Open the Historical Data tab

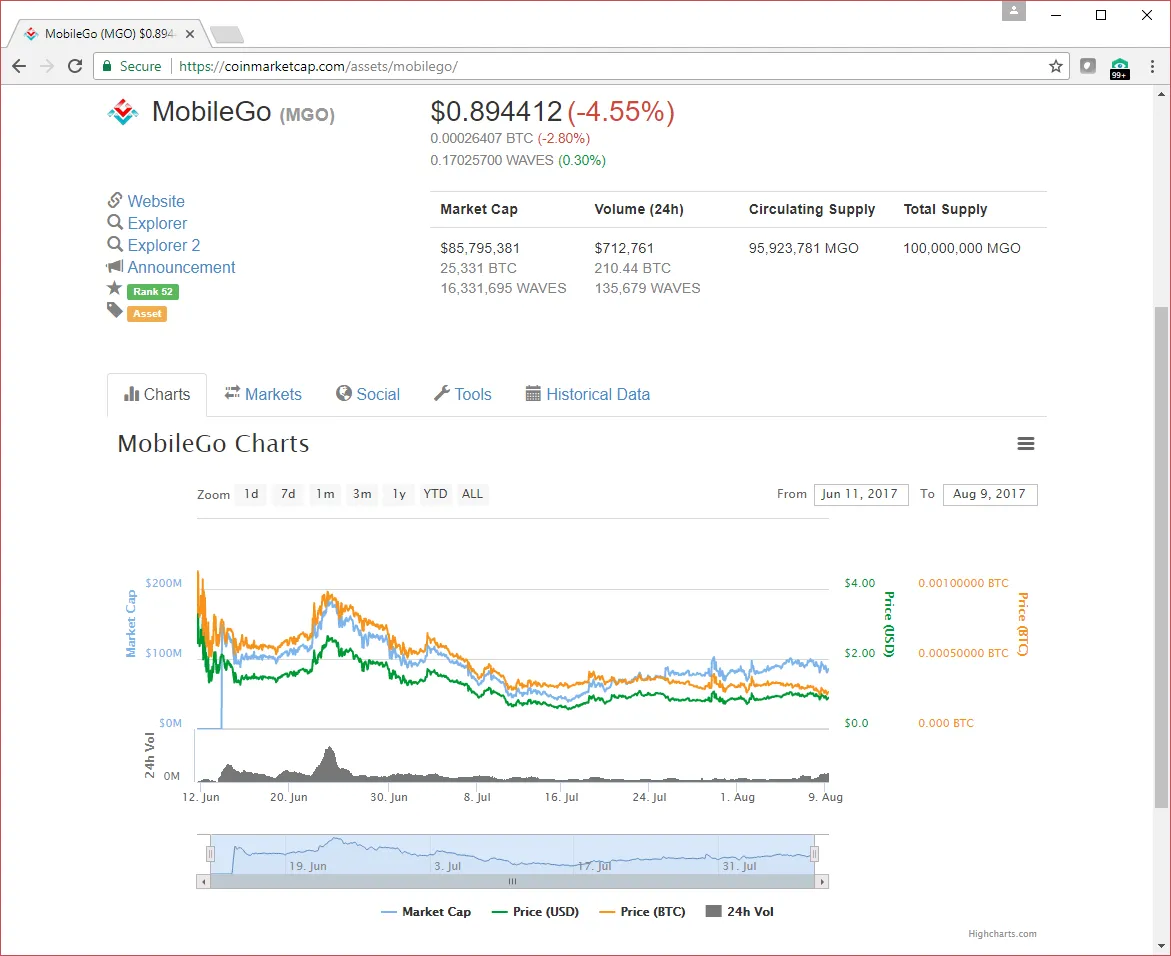588,394
